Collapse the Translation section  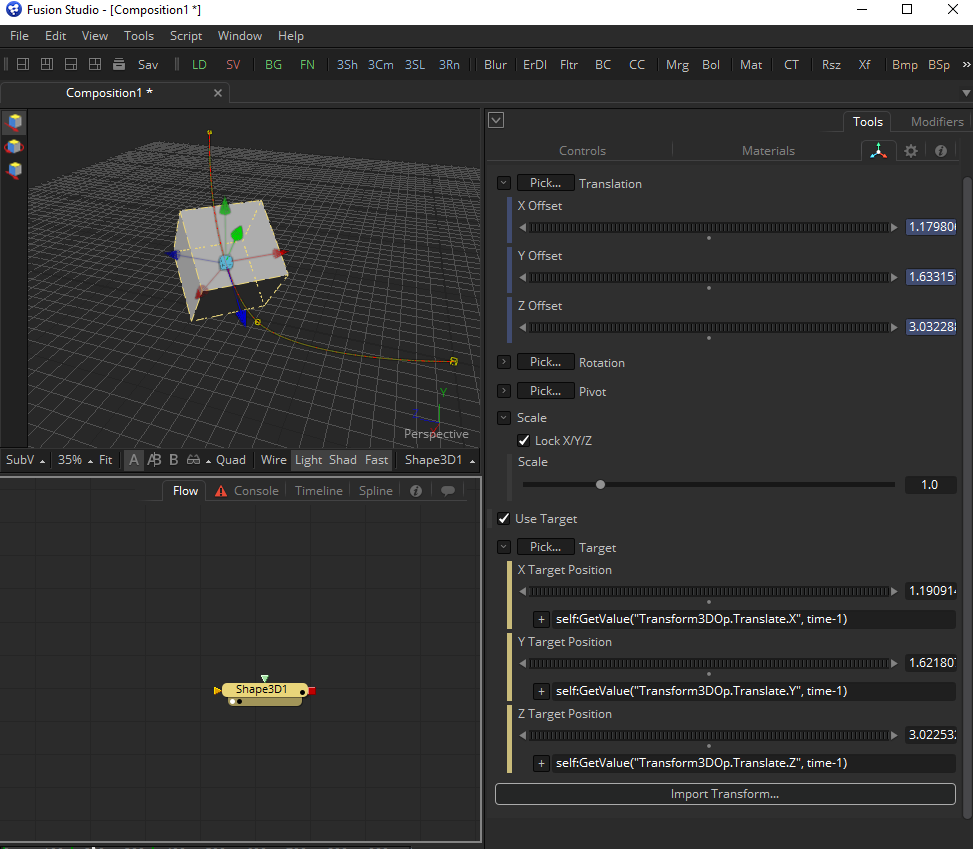(x=504, y=183)
